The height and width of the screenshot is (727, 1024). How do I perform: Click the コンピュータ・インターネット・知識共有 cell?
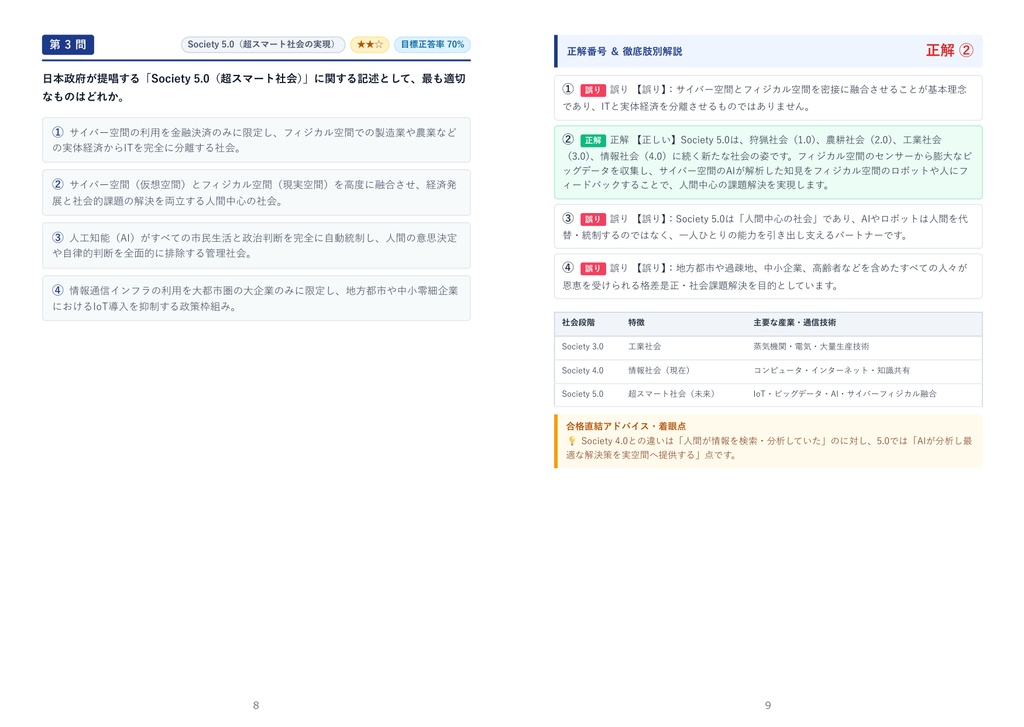pyautogui.click(x=831, y=370)
